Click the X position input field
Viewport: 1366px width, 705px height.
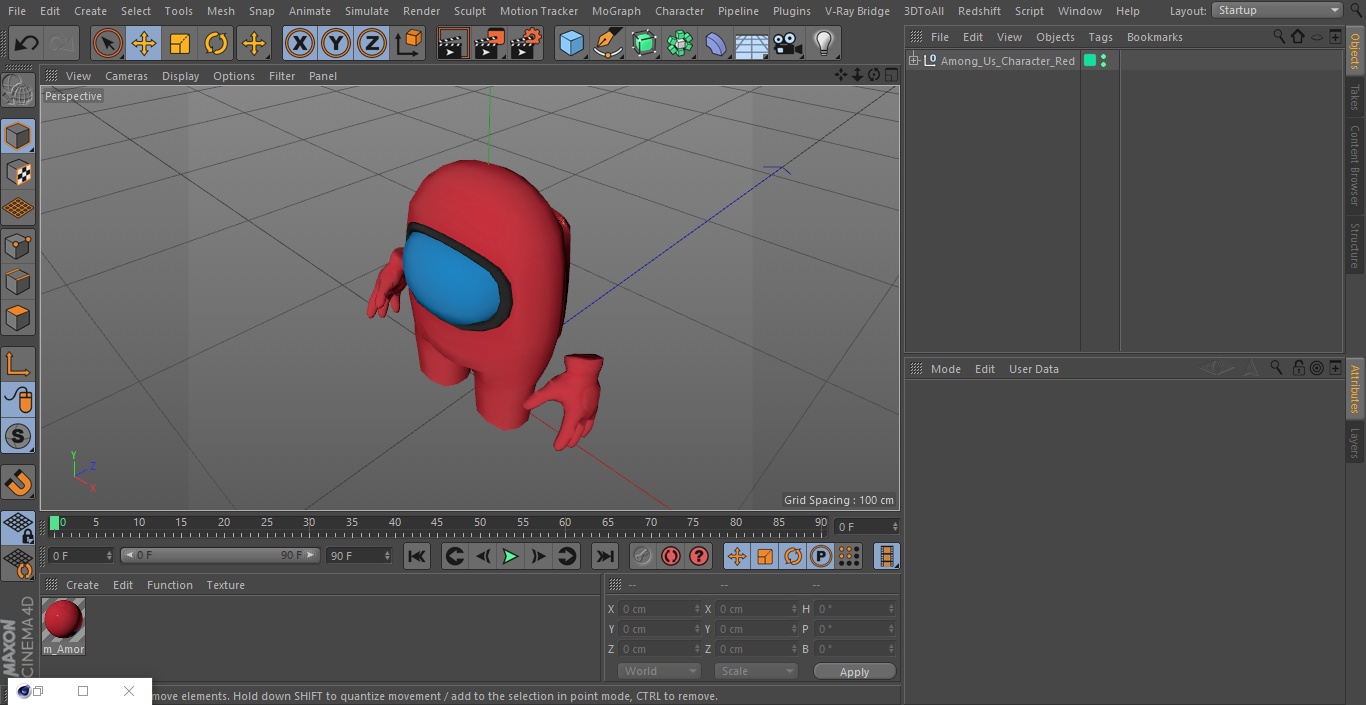click(x=658, y=609)
